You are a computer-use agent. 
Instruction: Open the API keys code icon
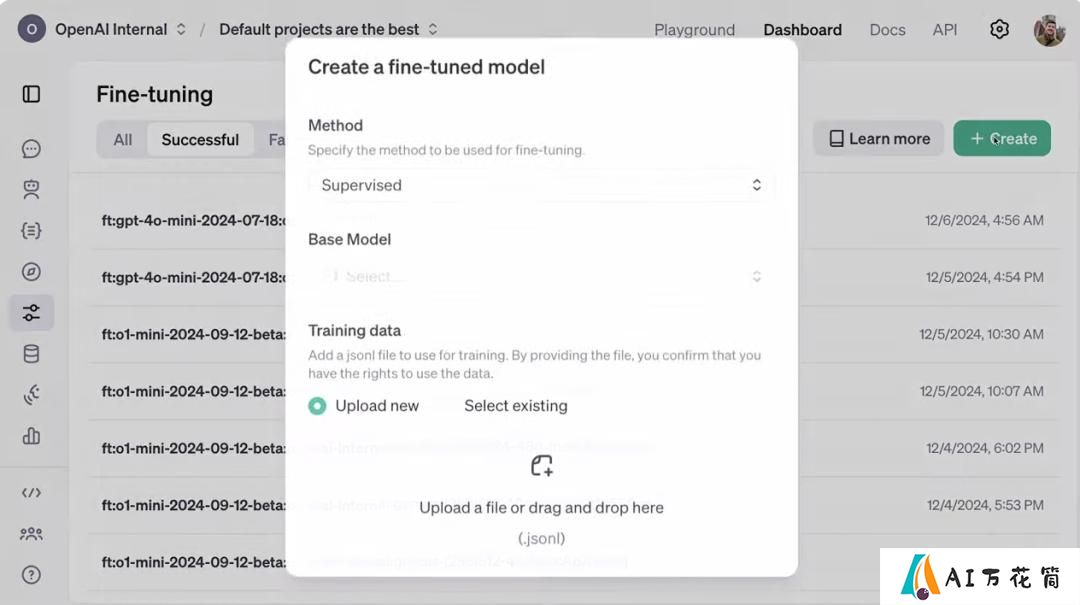31,493
